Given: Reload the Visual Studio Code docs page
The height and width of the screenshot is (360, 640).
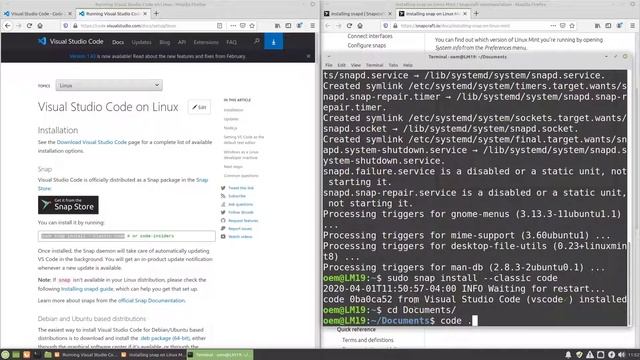Looking at the screenshot, I should [29, 26].
